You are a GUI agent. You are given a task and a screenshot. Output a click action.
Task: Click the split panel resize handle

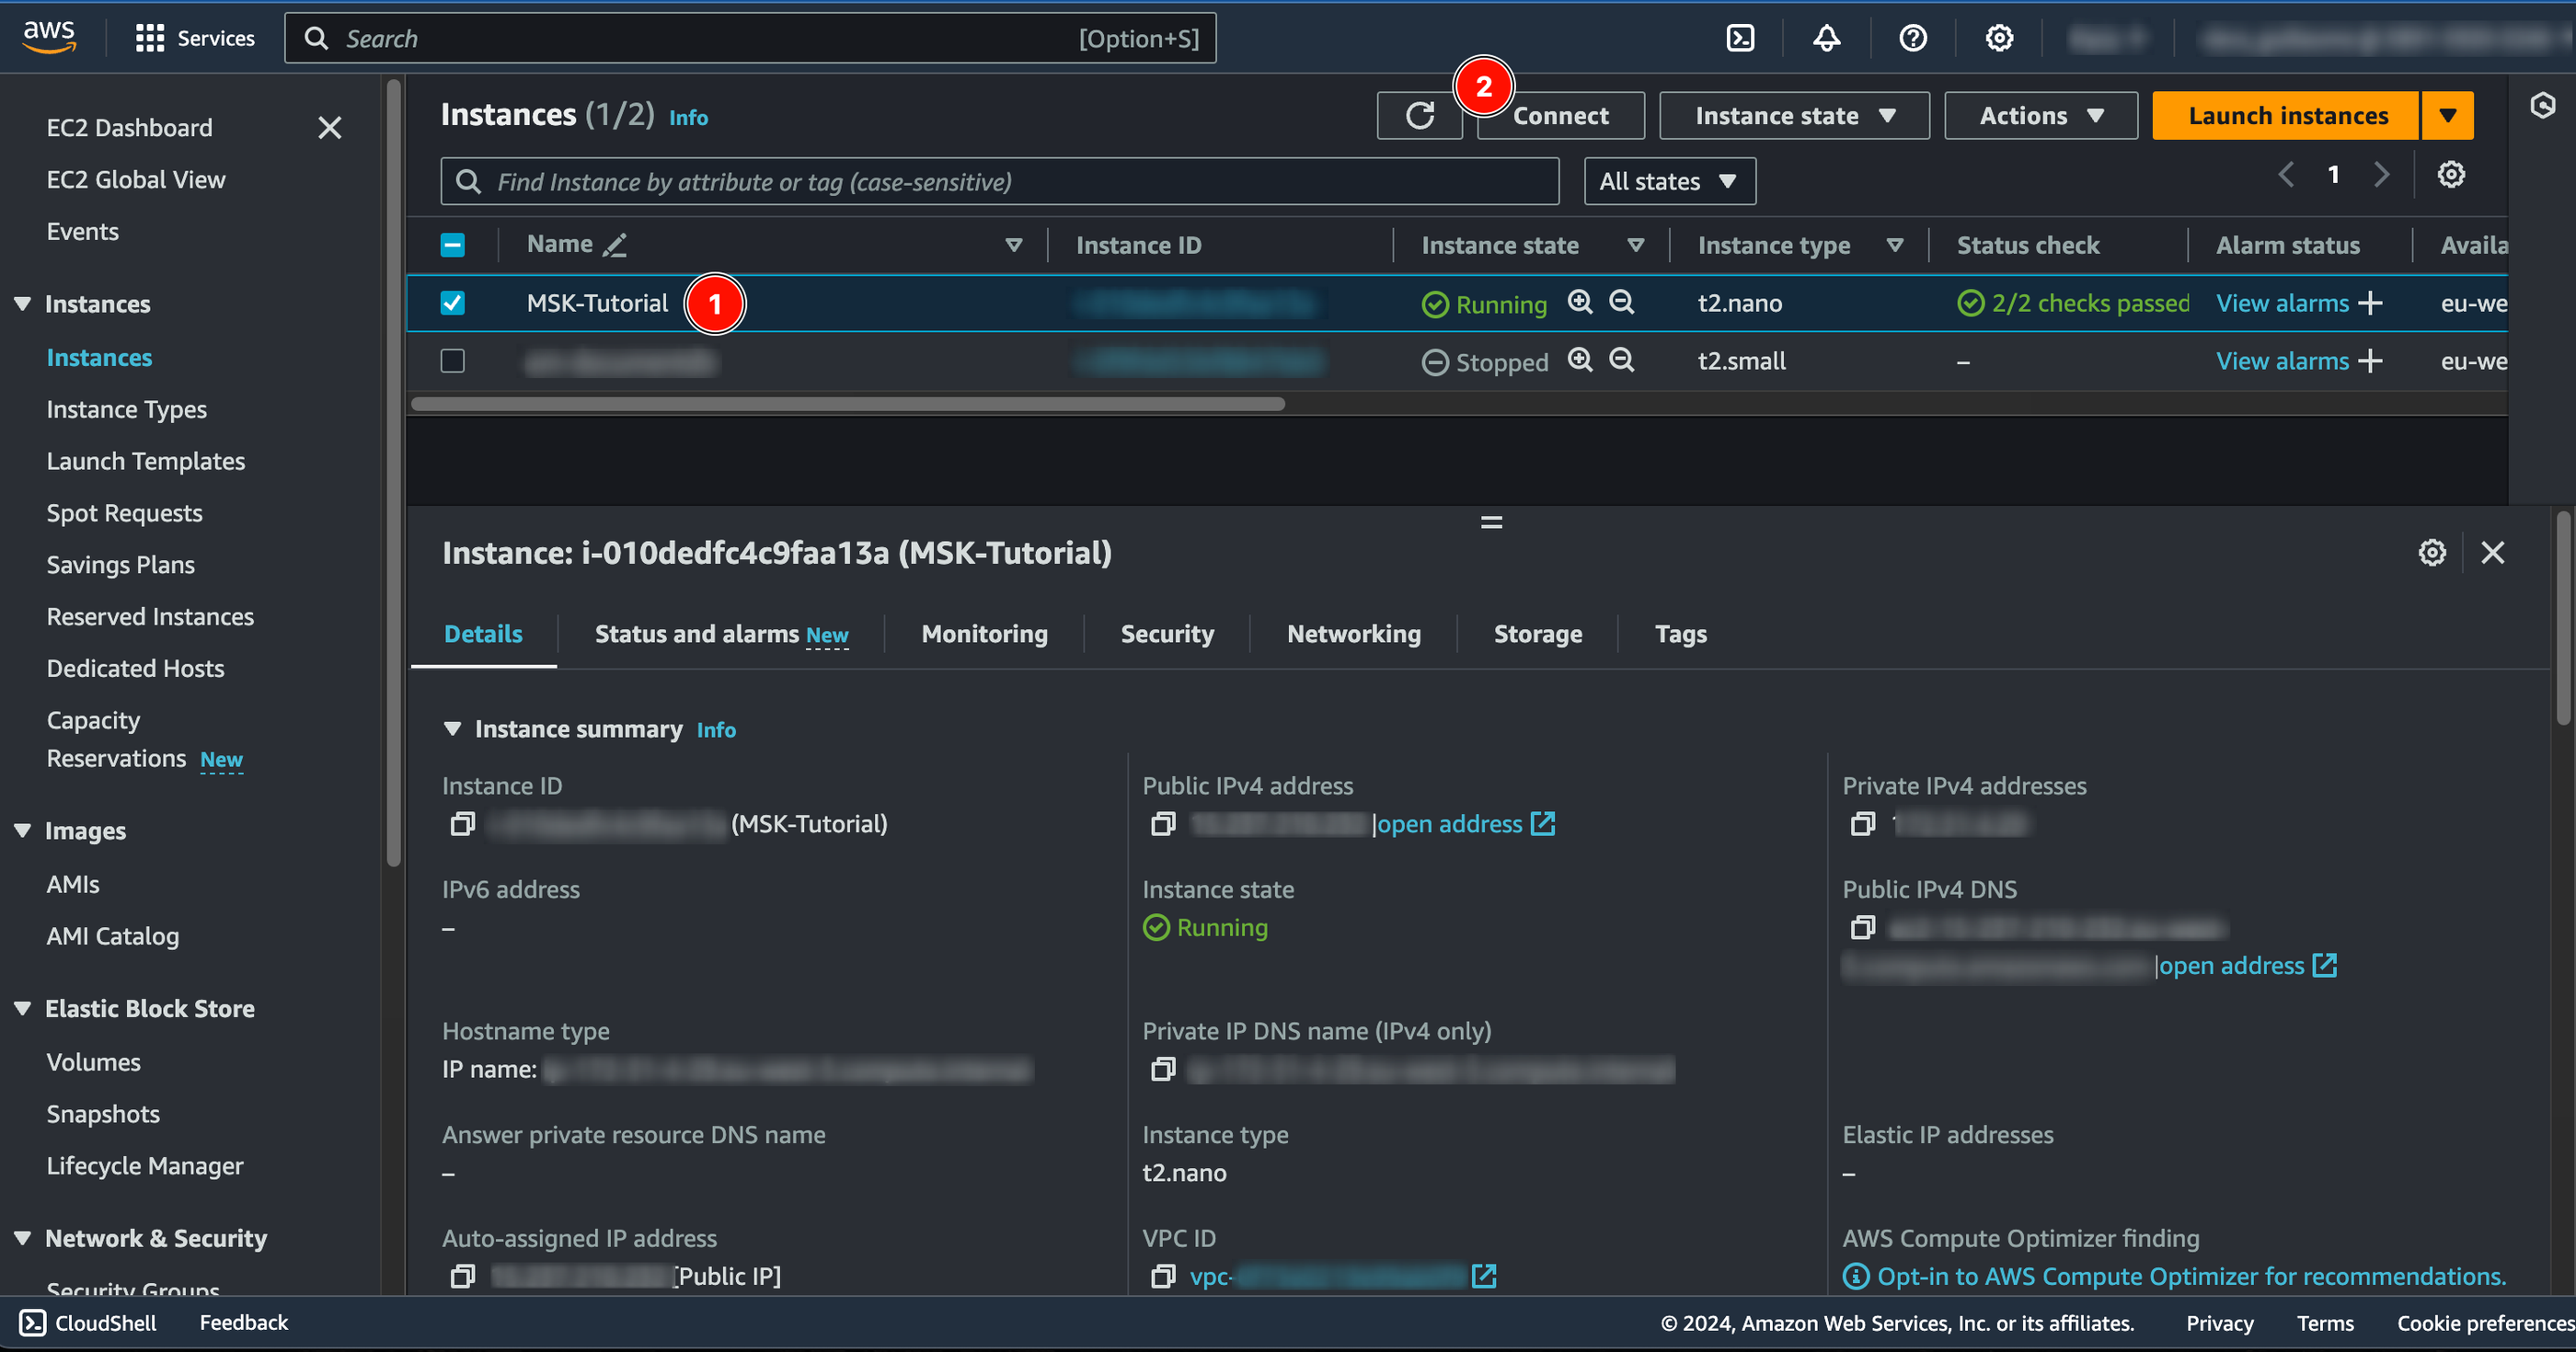coord(1491,522)
